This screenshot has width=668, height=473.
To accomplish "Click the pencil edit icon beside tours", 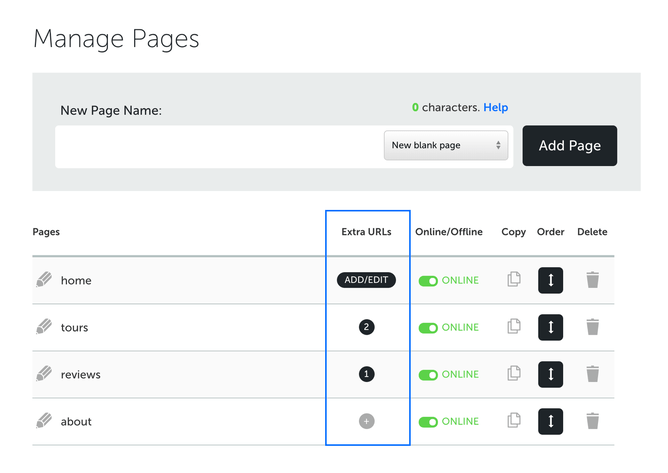I will pyautogui.click(x=43, y=327).
